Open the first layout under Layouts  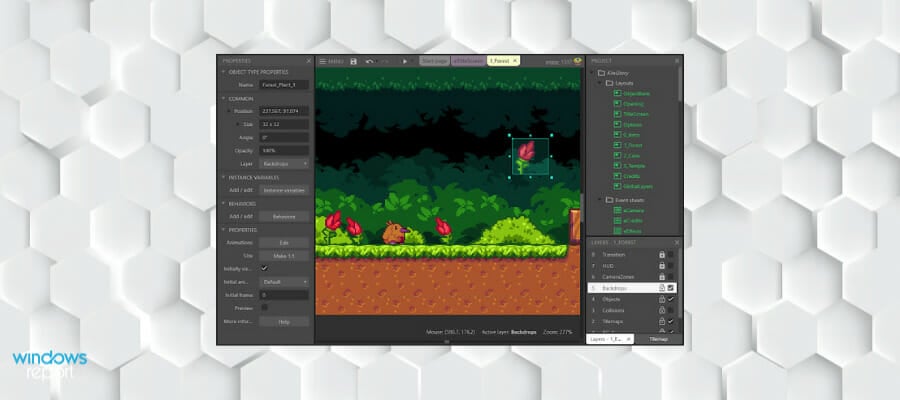coord(631,94)
